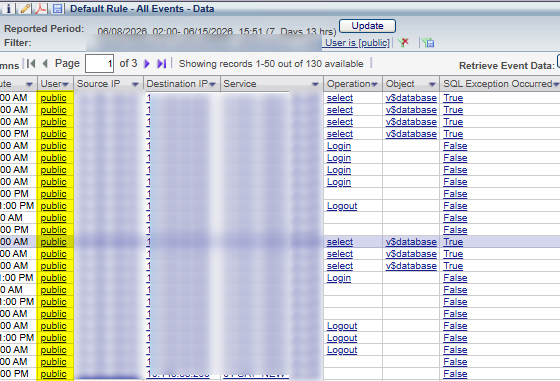Screen dimensions: 560x381
Task: Open the Operation column dropdown arrow
Action: [374, 84]
